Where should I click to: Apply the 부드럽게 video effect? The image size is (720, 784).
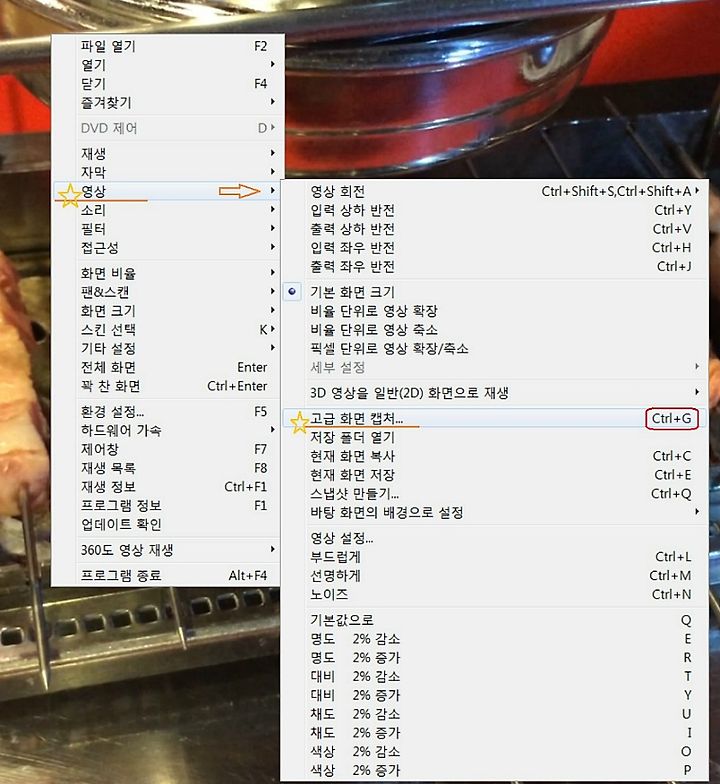tap(494, 556)
